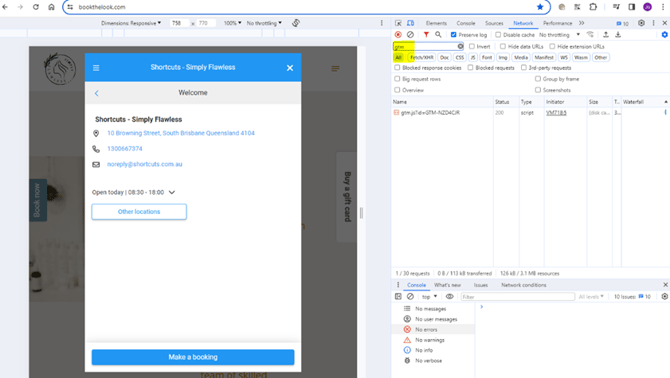Go back with the Welcome chevron
Screen dimensions: 670x378
(x=97, y=93)
